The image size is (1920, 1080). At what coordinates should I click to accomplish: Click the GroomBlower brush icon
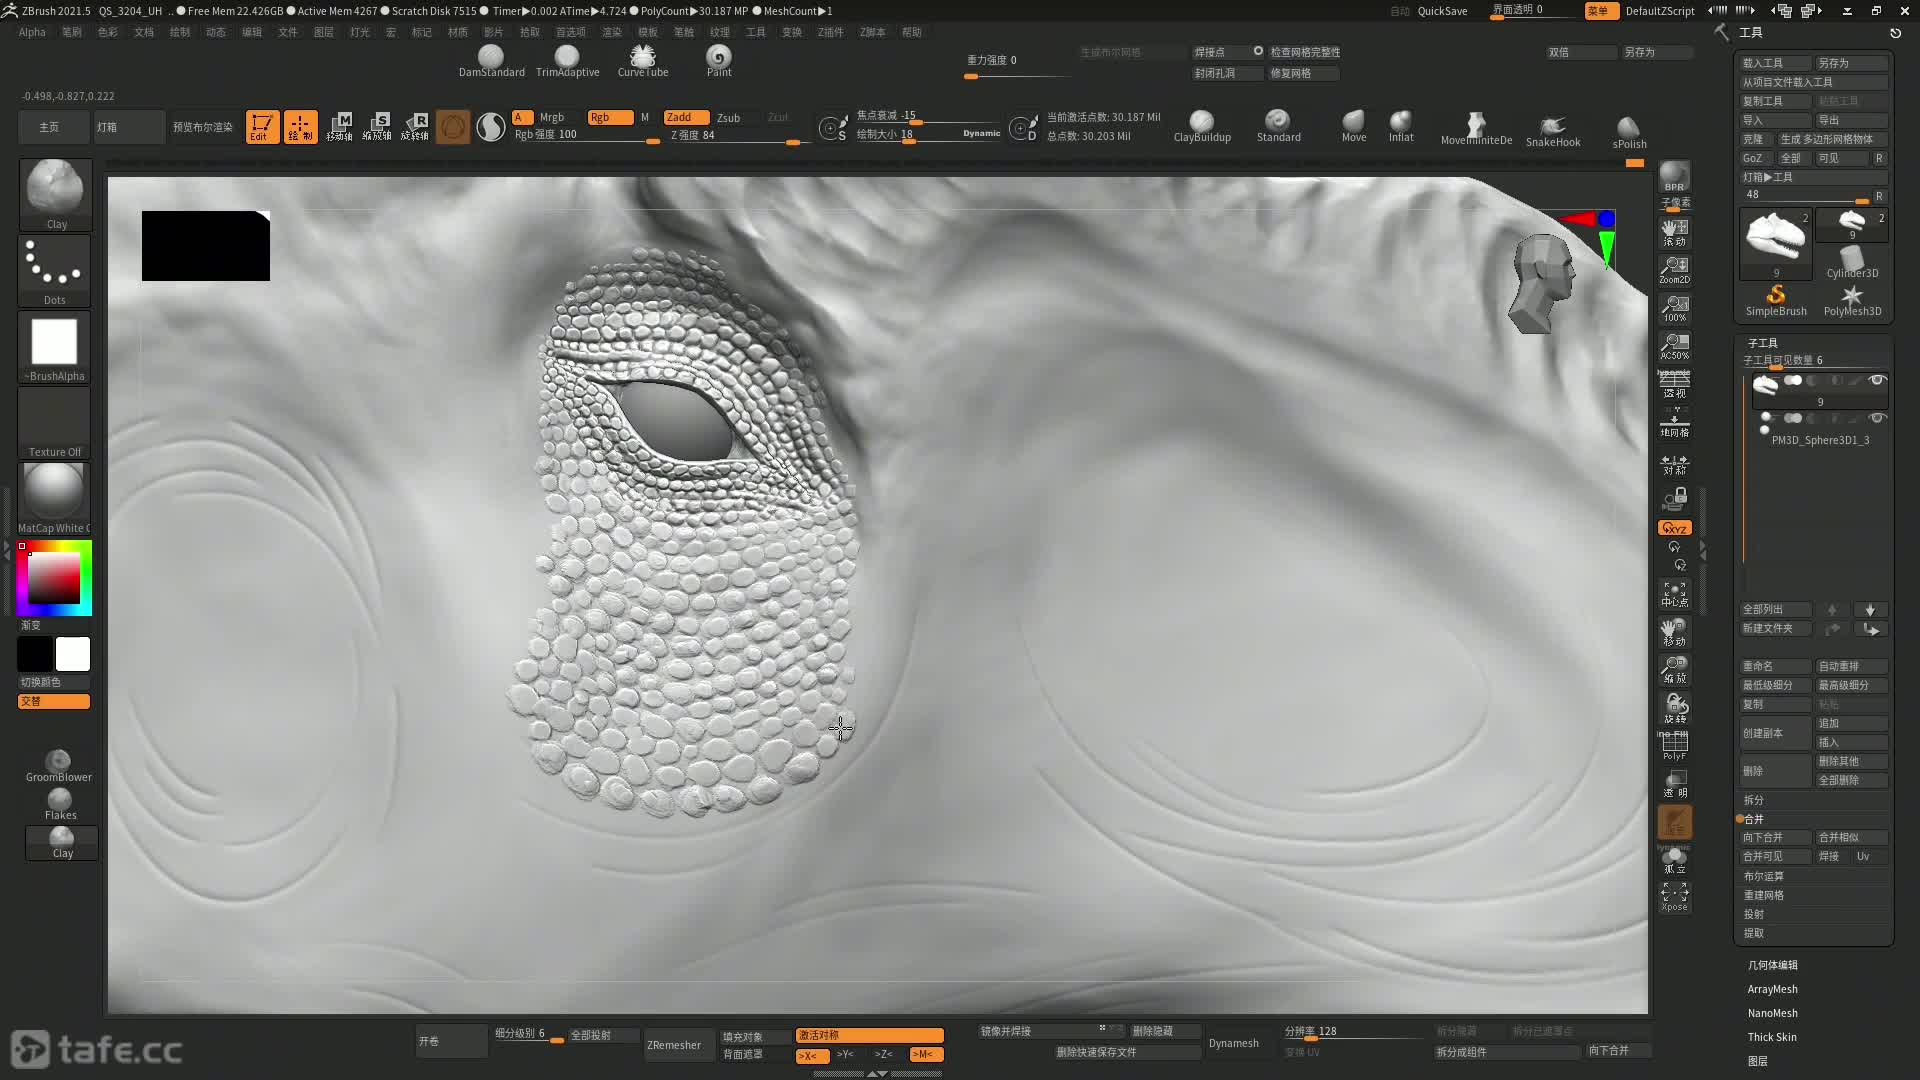[x=59, y=766]
